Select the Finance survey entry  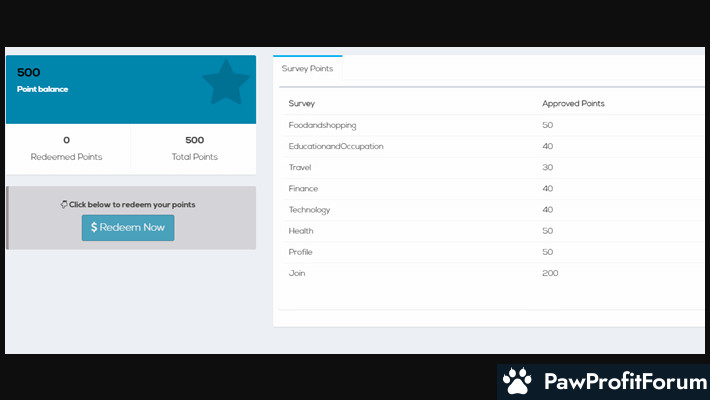point(304,188)
